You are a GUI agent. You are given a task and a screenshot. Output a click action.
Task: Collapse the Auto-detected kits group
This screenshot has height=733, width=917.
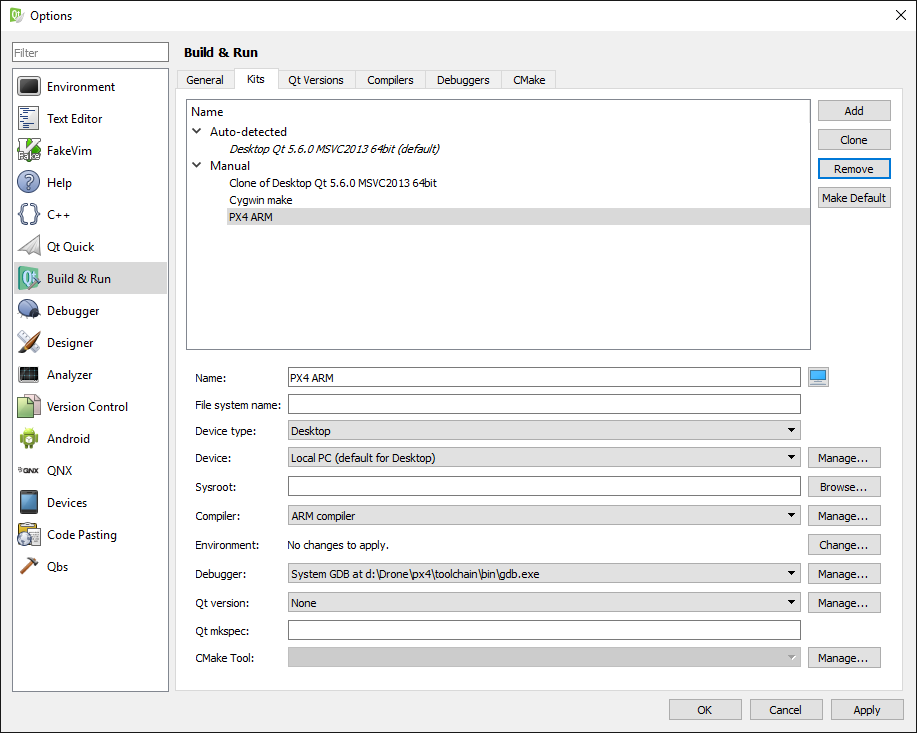coord(197,132)
